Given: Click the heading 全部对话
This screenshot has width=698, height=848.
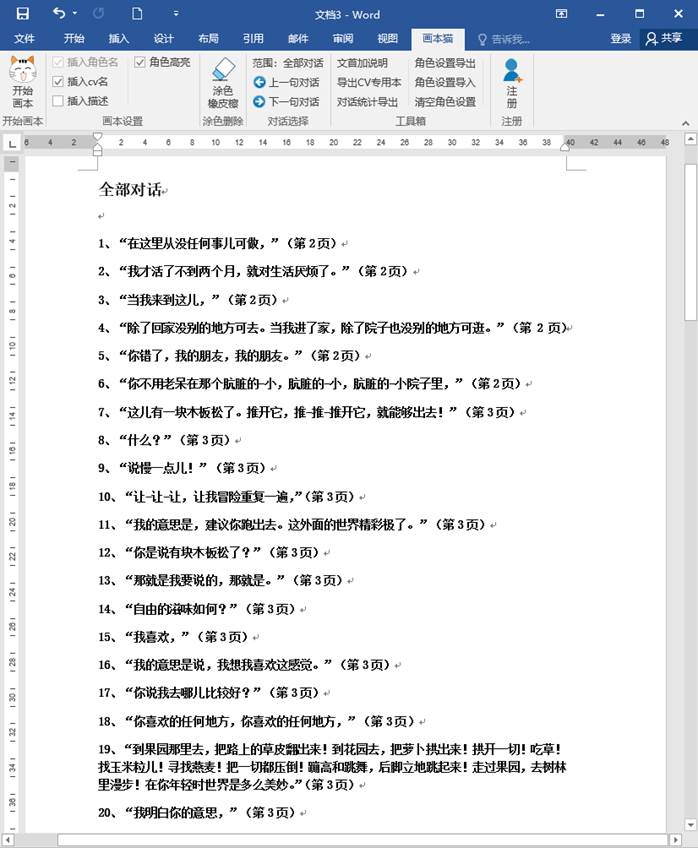Looking at the screenshot, I should coord(130,189).
